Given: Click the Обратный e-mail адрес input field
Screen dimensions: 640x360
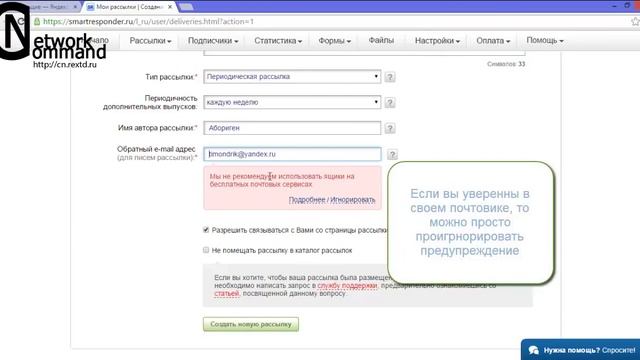Looking at the screenshot, I should (292, 154).
